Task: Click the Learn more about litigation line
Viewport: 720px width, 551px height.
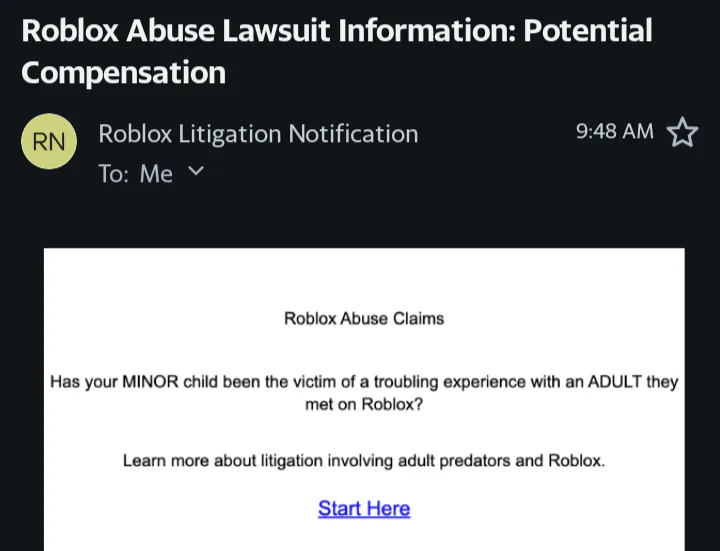Action: coord(364,461)
